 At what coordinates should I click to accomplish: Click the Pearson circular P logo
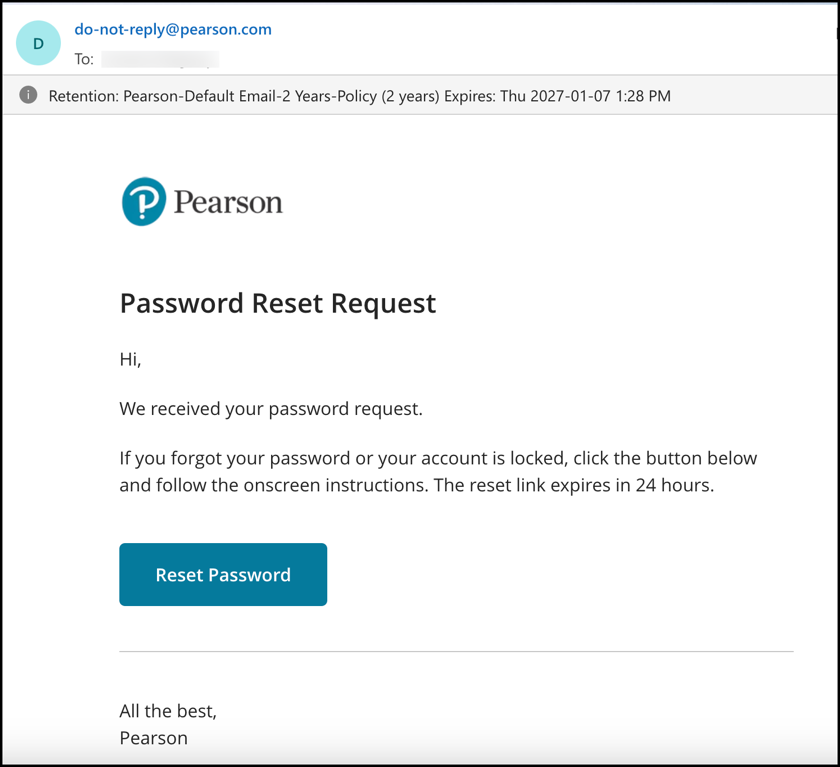click(144, 202)
